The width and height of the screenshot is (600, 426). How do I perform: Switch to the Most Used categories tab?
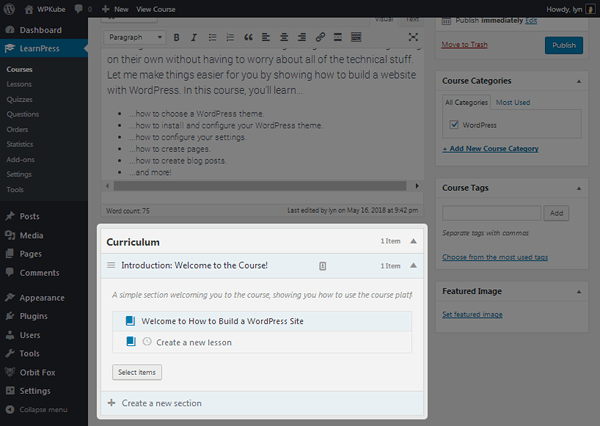point(513,103)
